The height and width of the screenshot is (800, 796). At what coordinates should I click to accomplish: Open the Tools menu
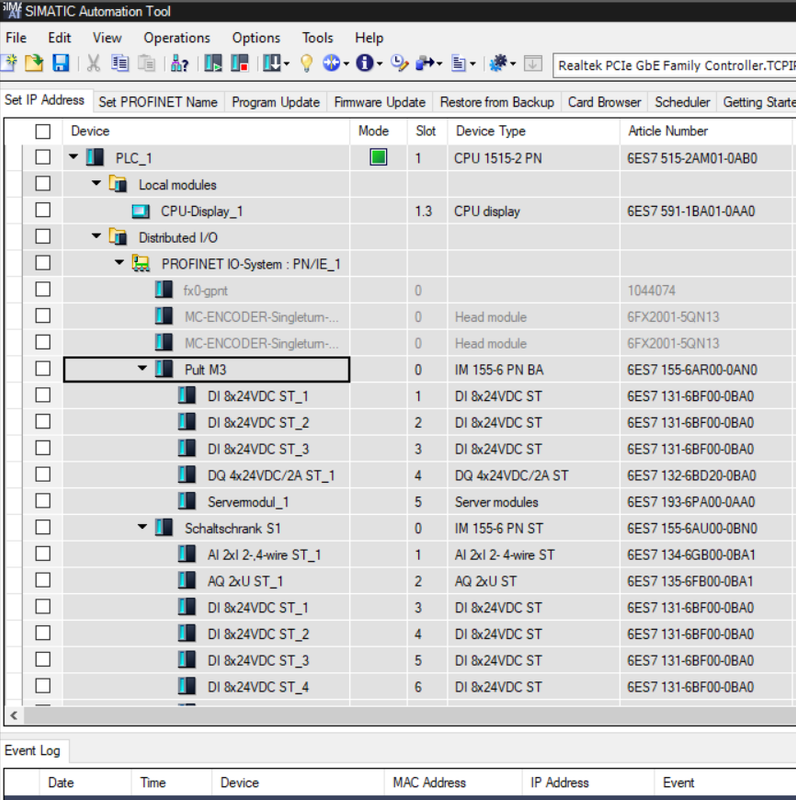(x=317, y=38)
